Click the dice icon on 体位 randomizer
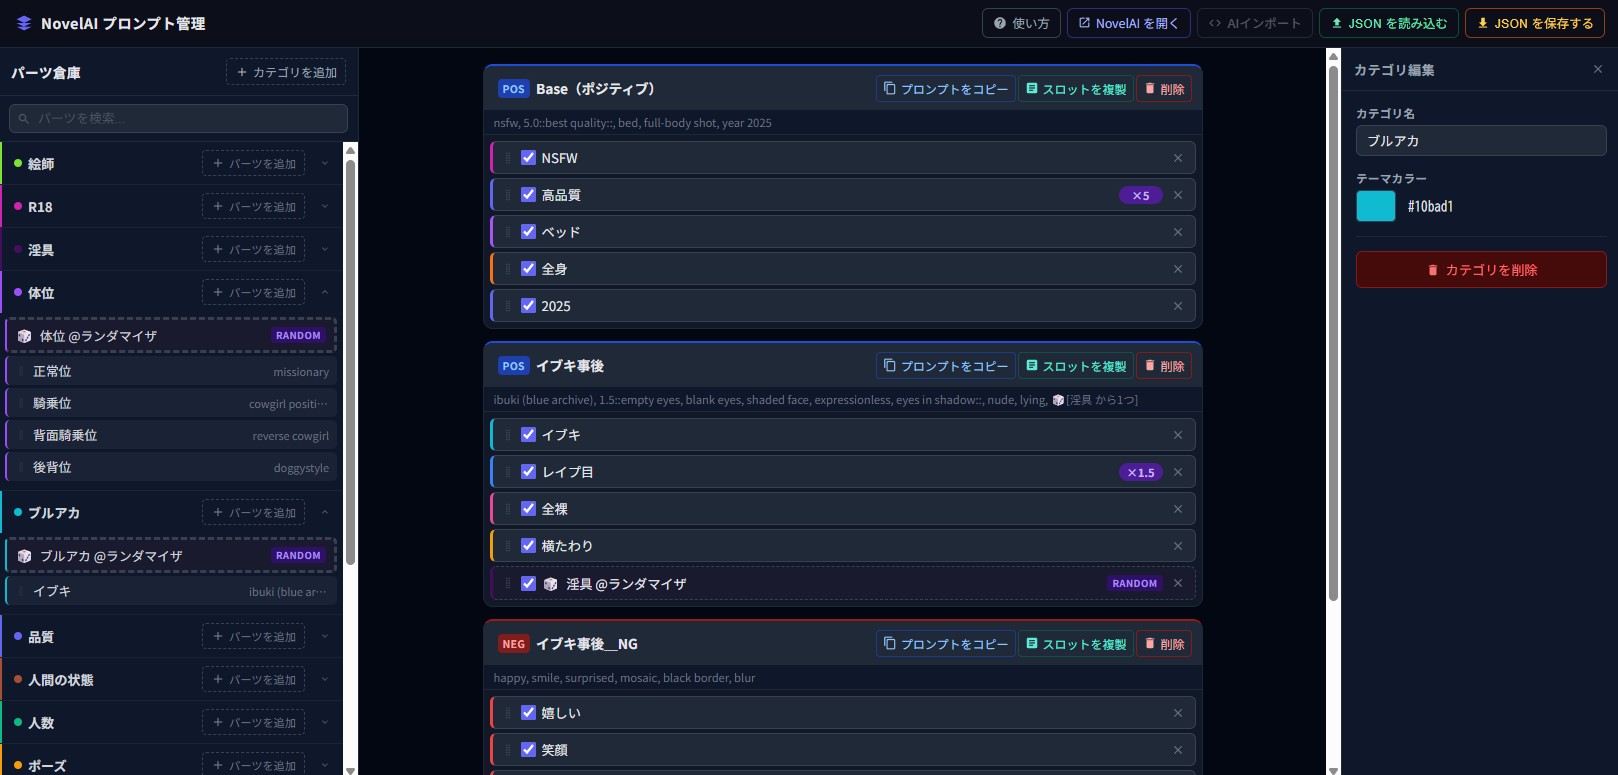This screenshot has width=1618, height=775. (25, 336)
